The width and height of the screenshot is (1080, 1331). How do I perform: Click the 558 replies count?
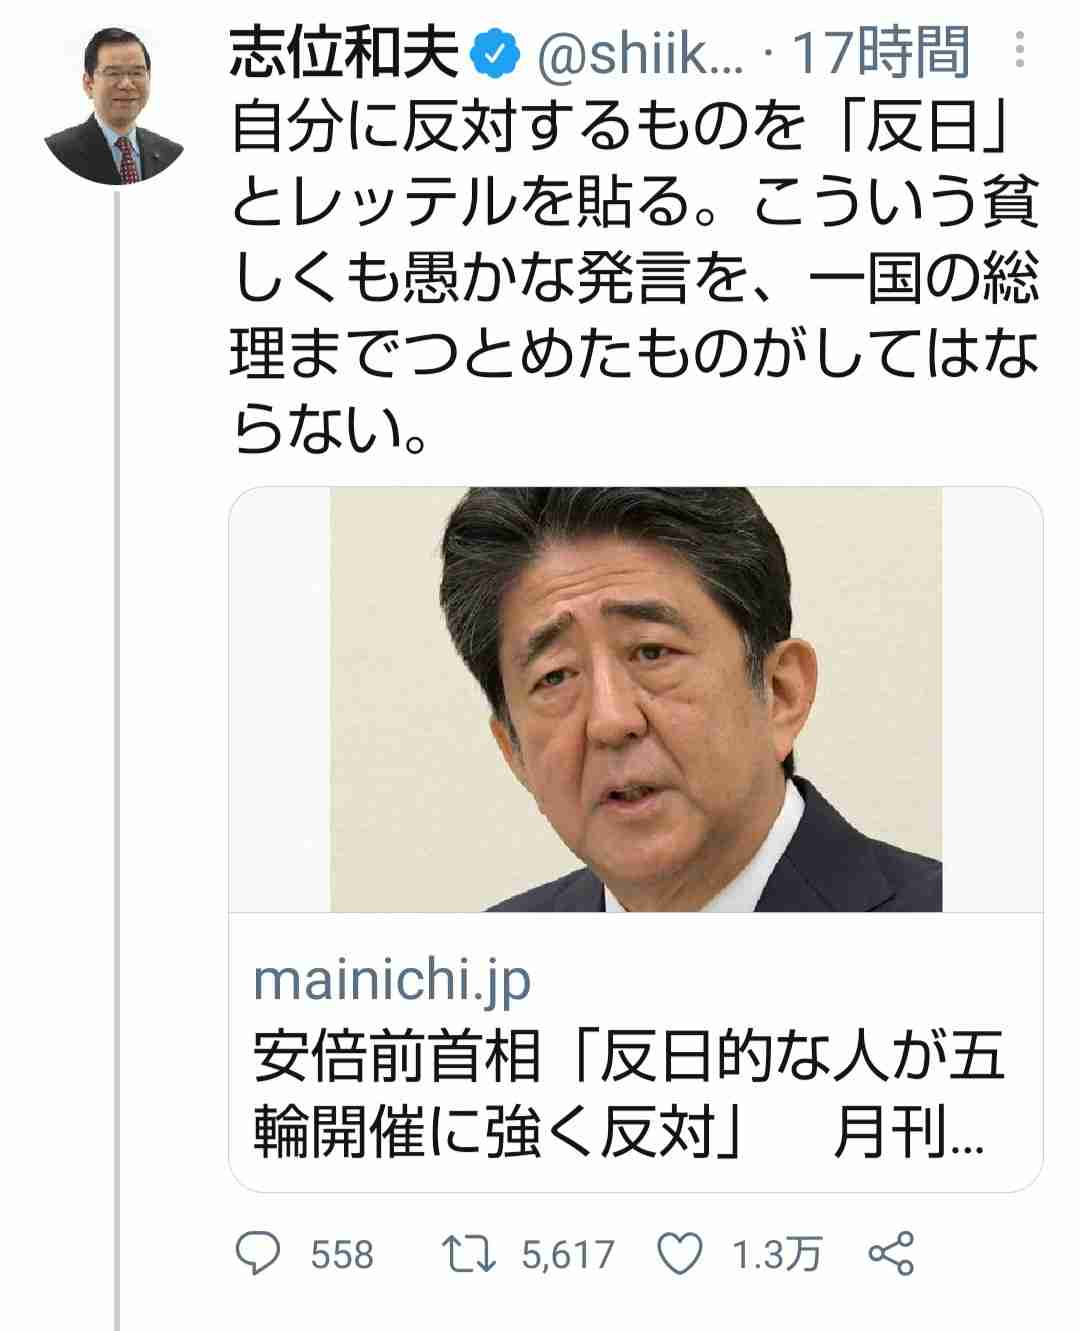coord(342,1254)
